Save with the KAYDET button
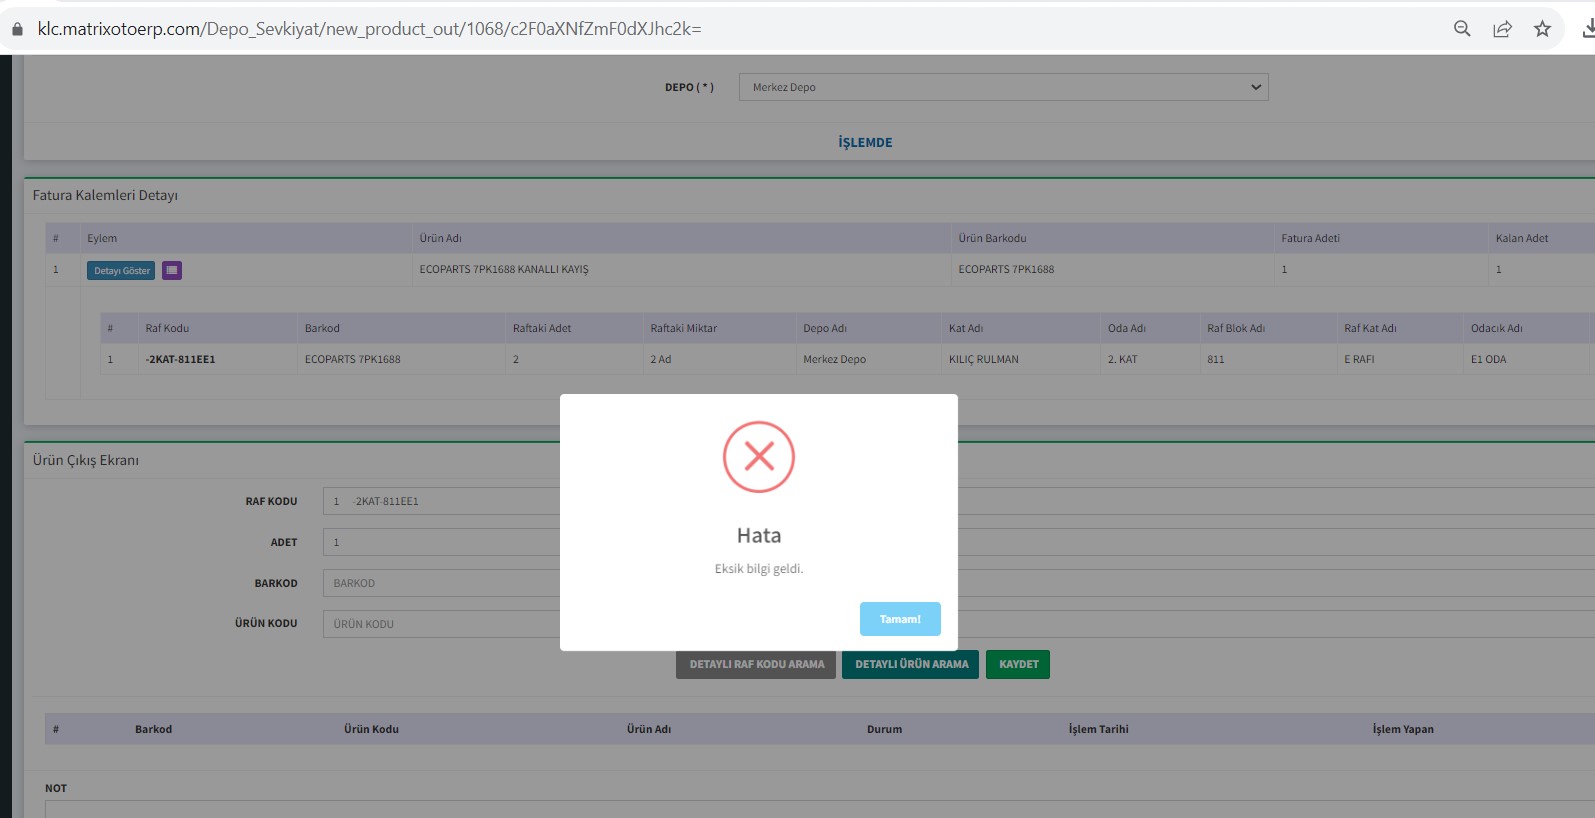The height and width of the screenshot is (818, 1595). (x=1018, y=665)
